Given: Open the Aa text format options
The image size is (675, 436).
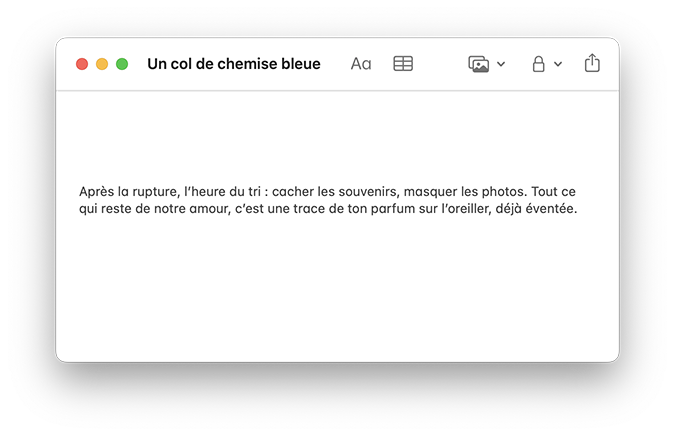Looking at the screenshot, I should tap(361, 64).
